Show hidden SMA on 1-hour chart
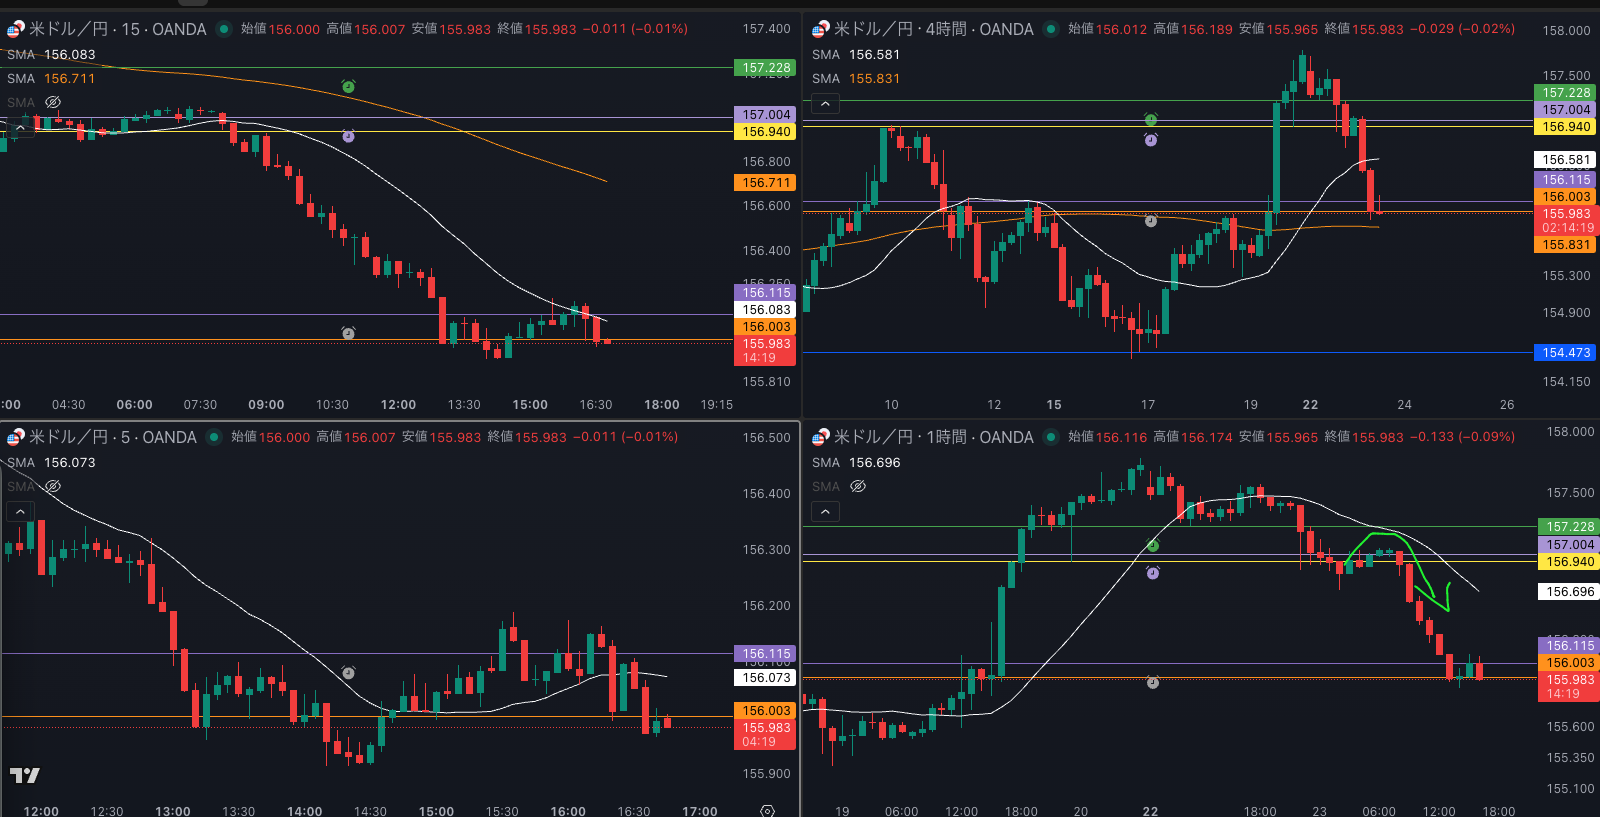Viewport: 1600px width, 817px height. 857,486
